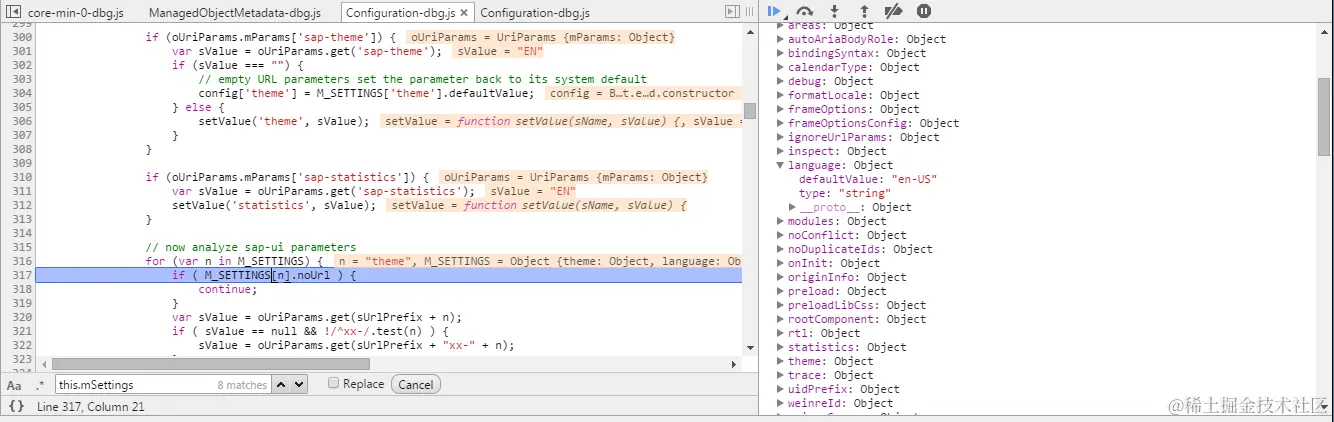
Task: Select defaultValue "en-US" property
Action: [868, 179]
